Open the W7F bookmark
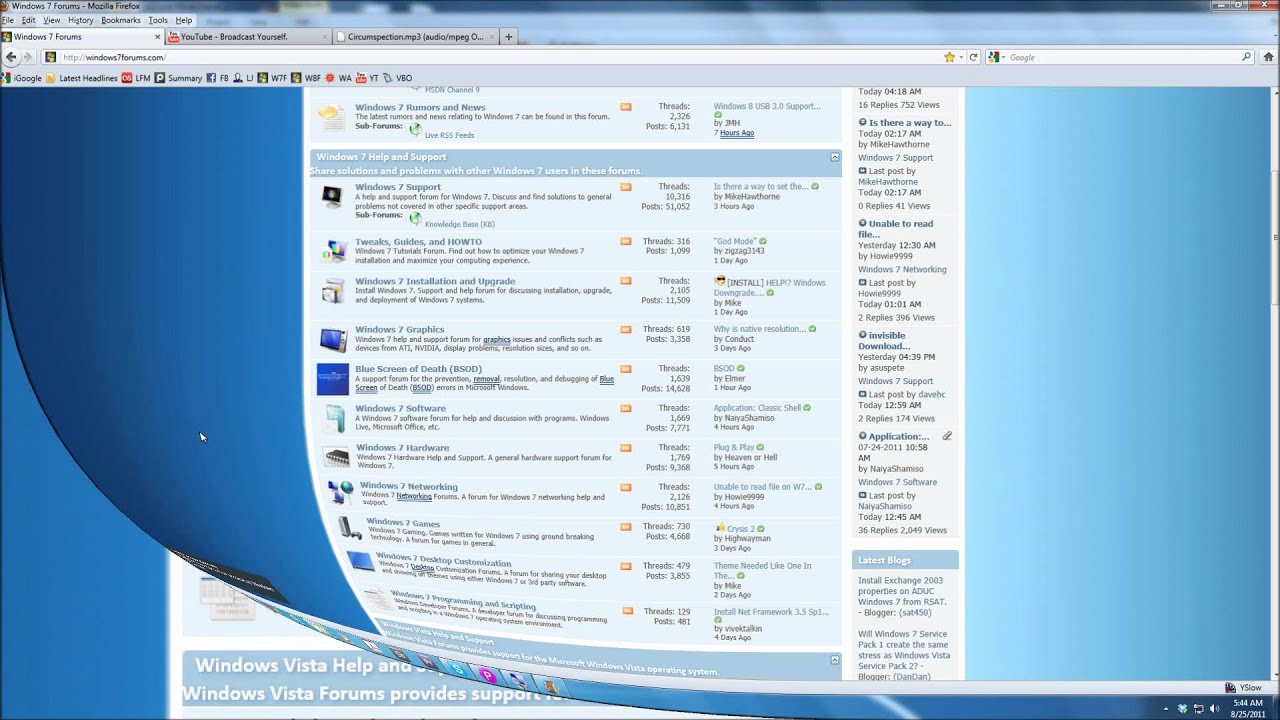Image resolution: width=1280 pixels, height=720 pixels. [x=273, y=78]
